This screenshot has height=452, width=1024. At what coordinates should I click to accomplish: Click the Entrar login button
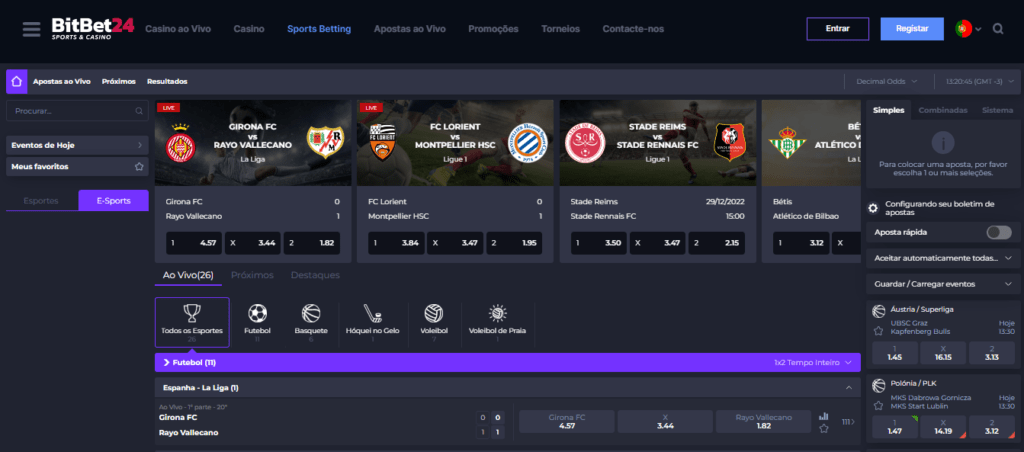[837, 29]
